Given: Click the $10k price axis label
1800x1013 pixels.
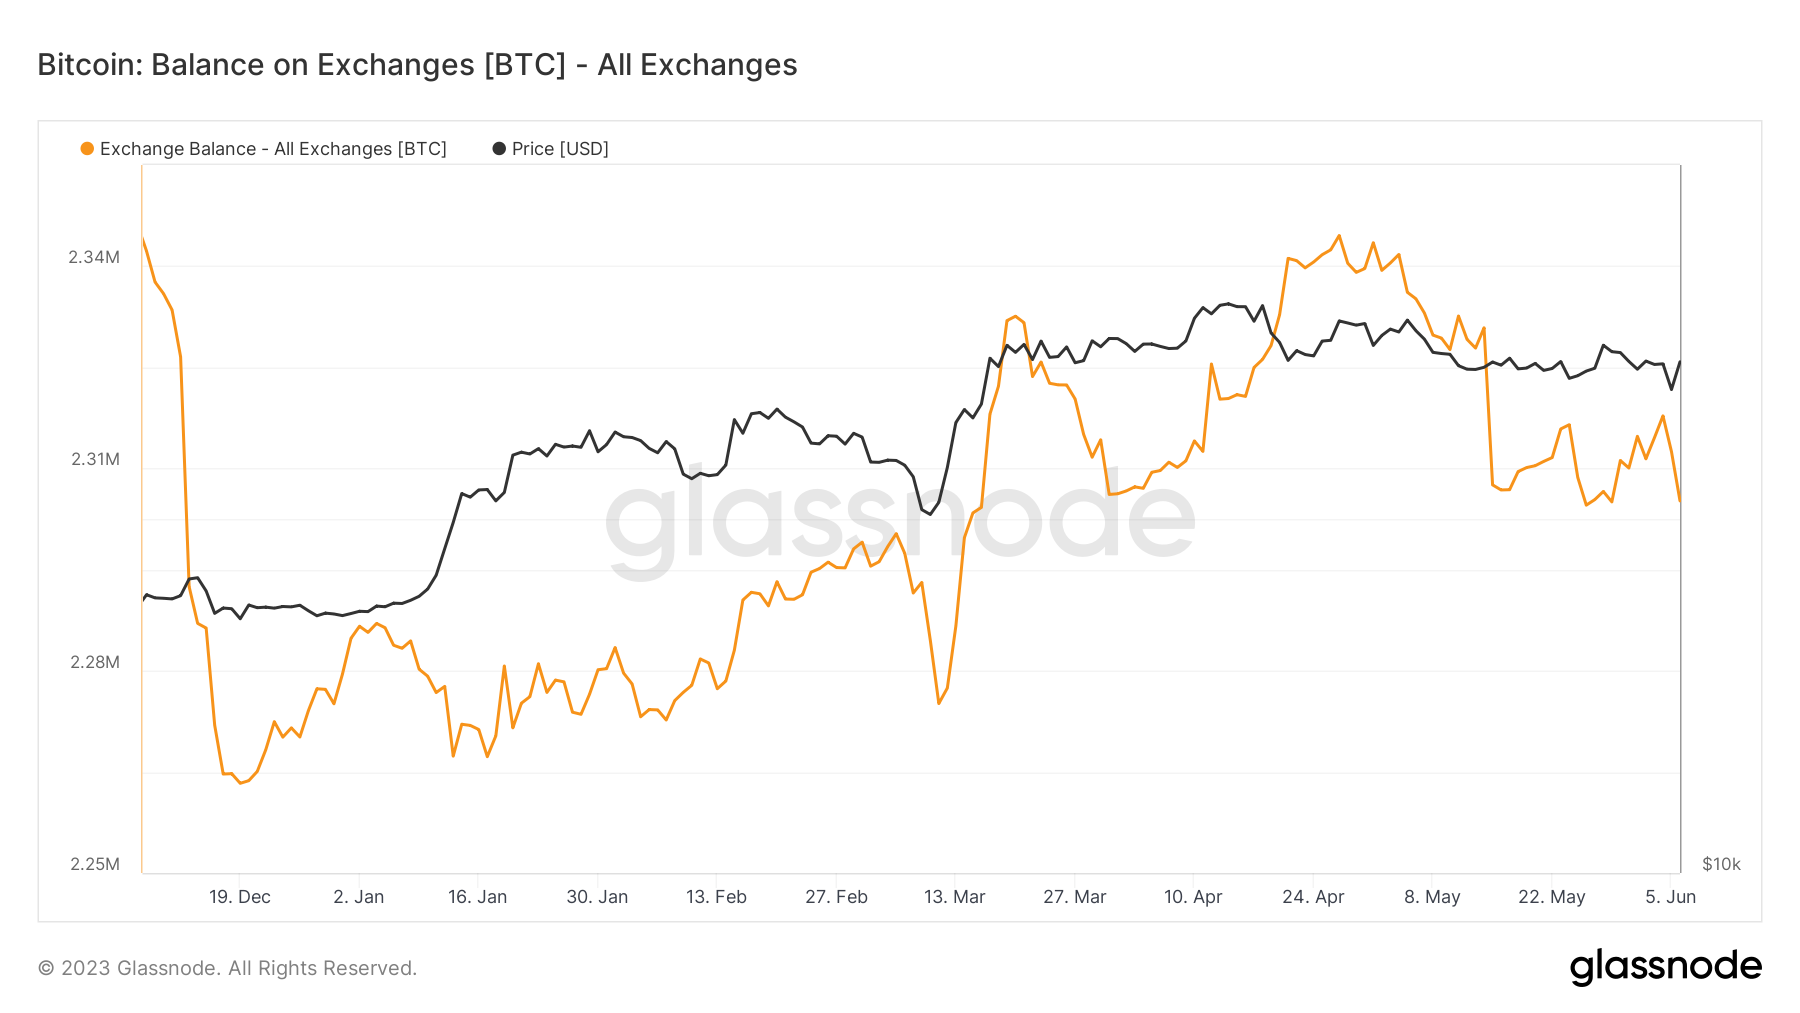Looking at the screenshot, I should [1721, 864].
